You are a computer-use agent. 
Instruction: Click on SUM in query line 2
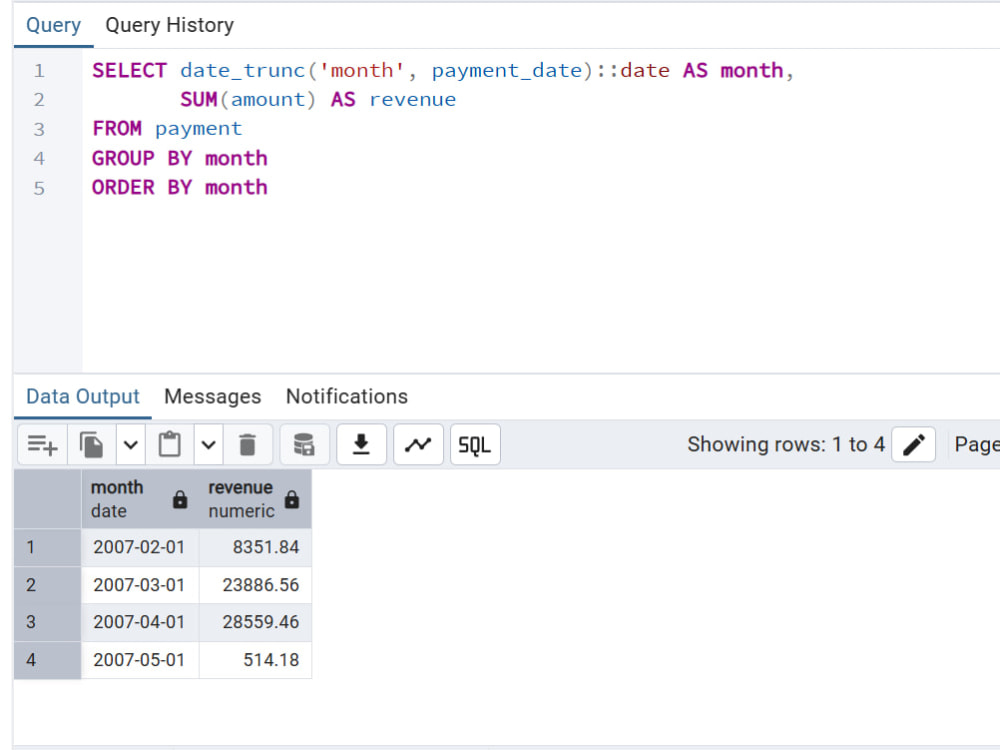tap(198, 99)
